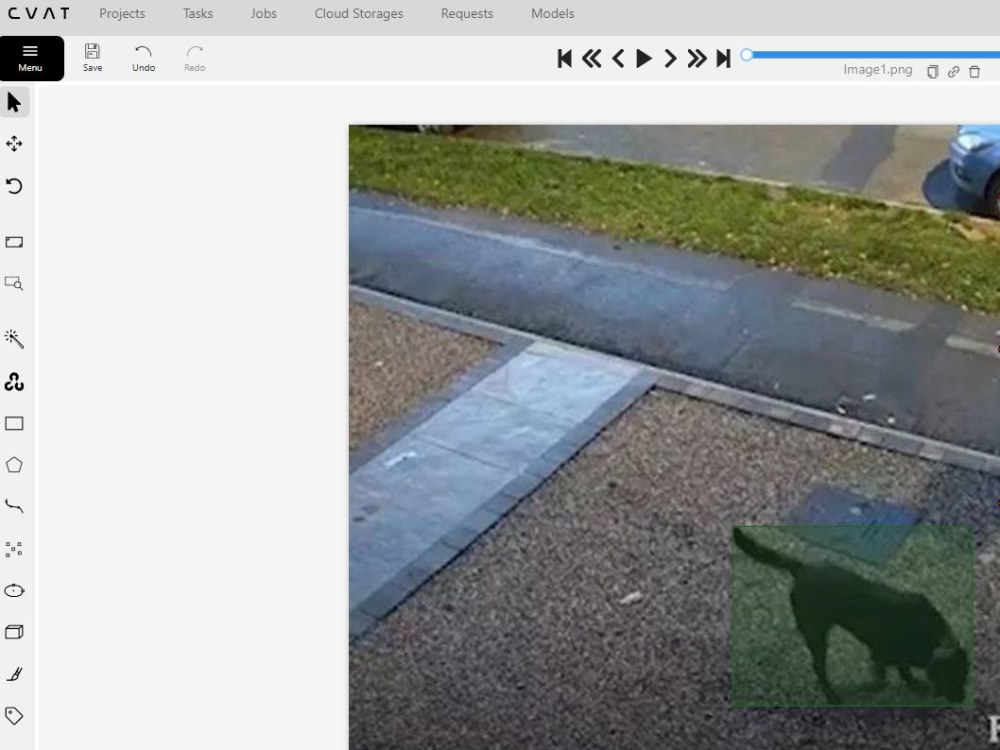Viewport: 1000px width, 750px height.
Task: Rotate the image with rotate icon
Action: (x=14, y=186)
